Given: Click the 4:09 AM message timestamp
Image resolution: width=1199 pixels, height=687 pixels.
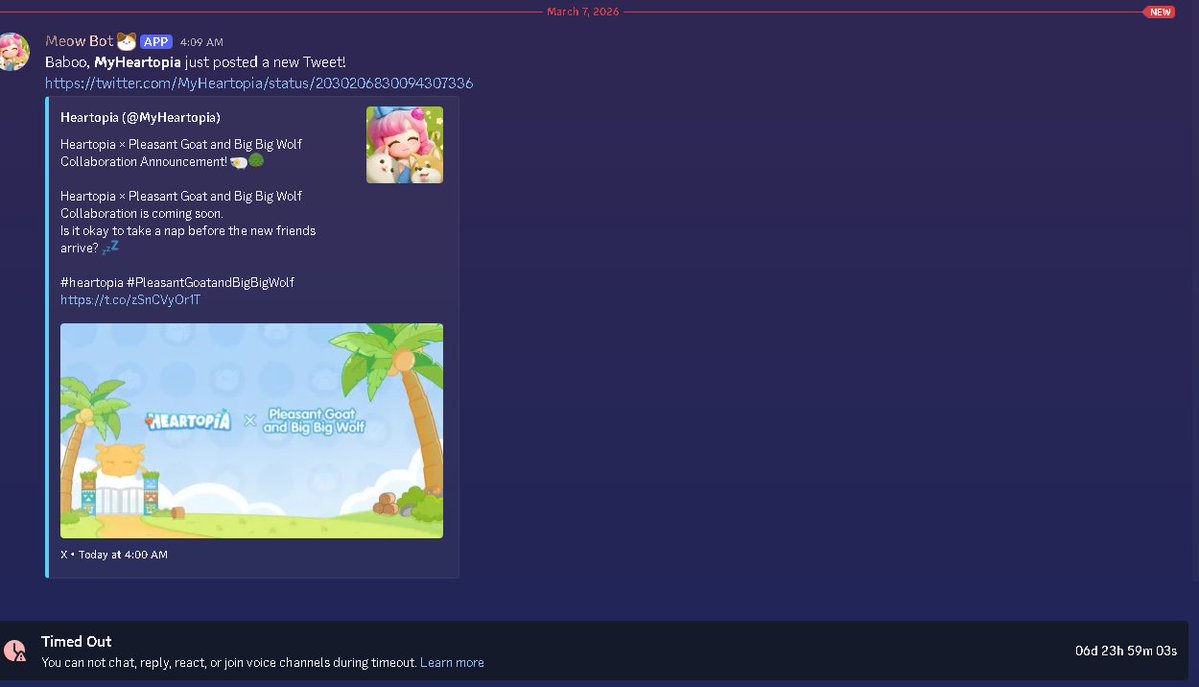Looking at the screenshot, I should (202, 43).
